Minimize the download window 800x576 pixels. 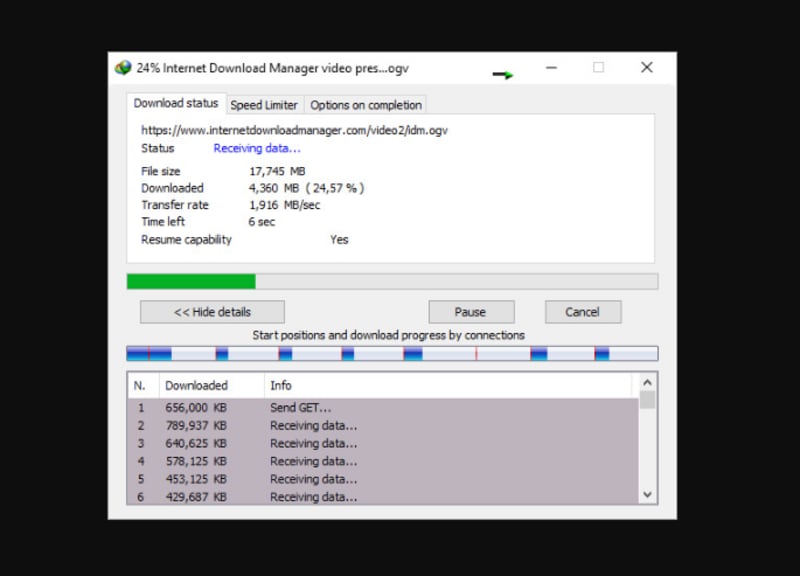pyautogui.click(x=552, y=67)
